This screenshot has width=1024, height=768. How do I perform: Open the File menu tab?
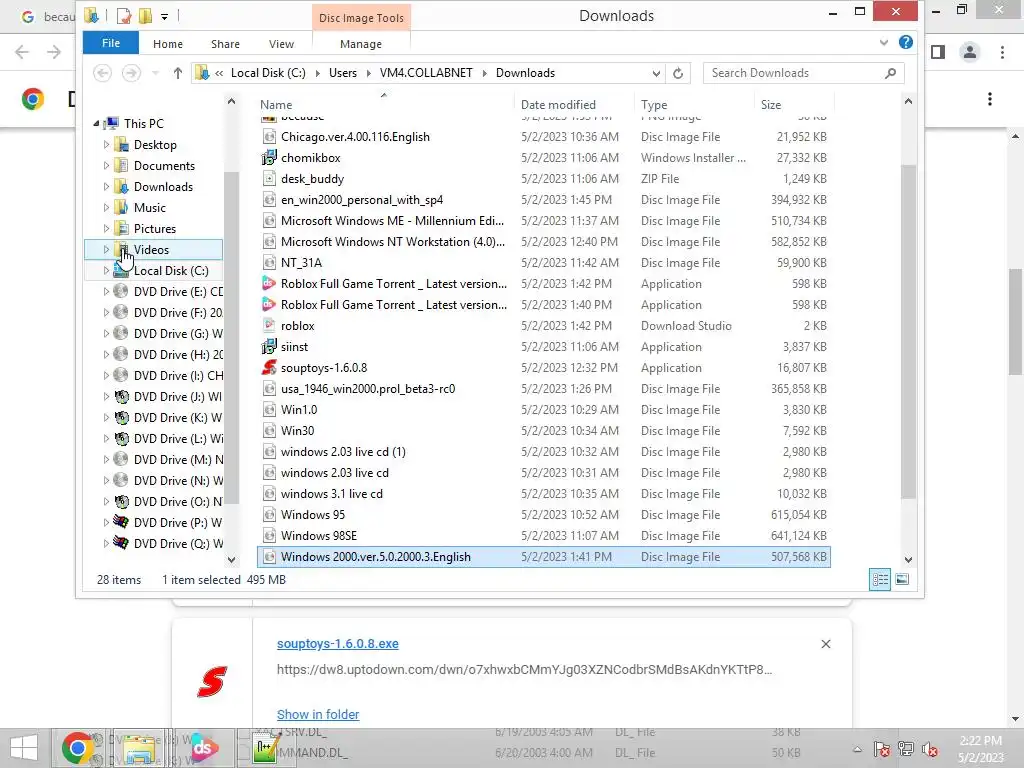111,43
